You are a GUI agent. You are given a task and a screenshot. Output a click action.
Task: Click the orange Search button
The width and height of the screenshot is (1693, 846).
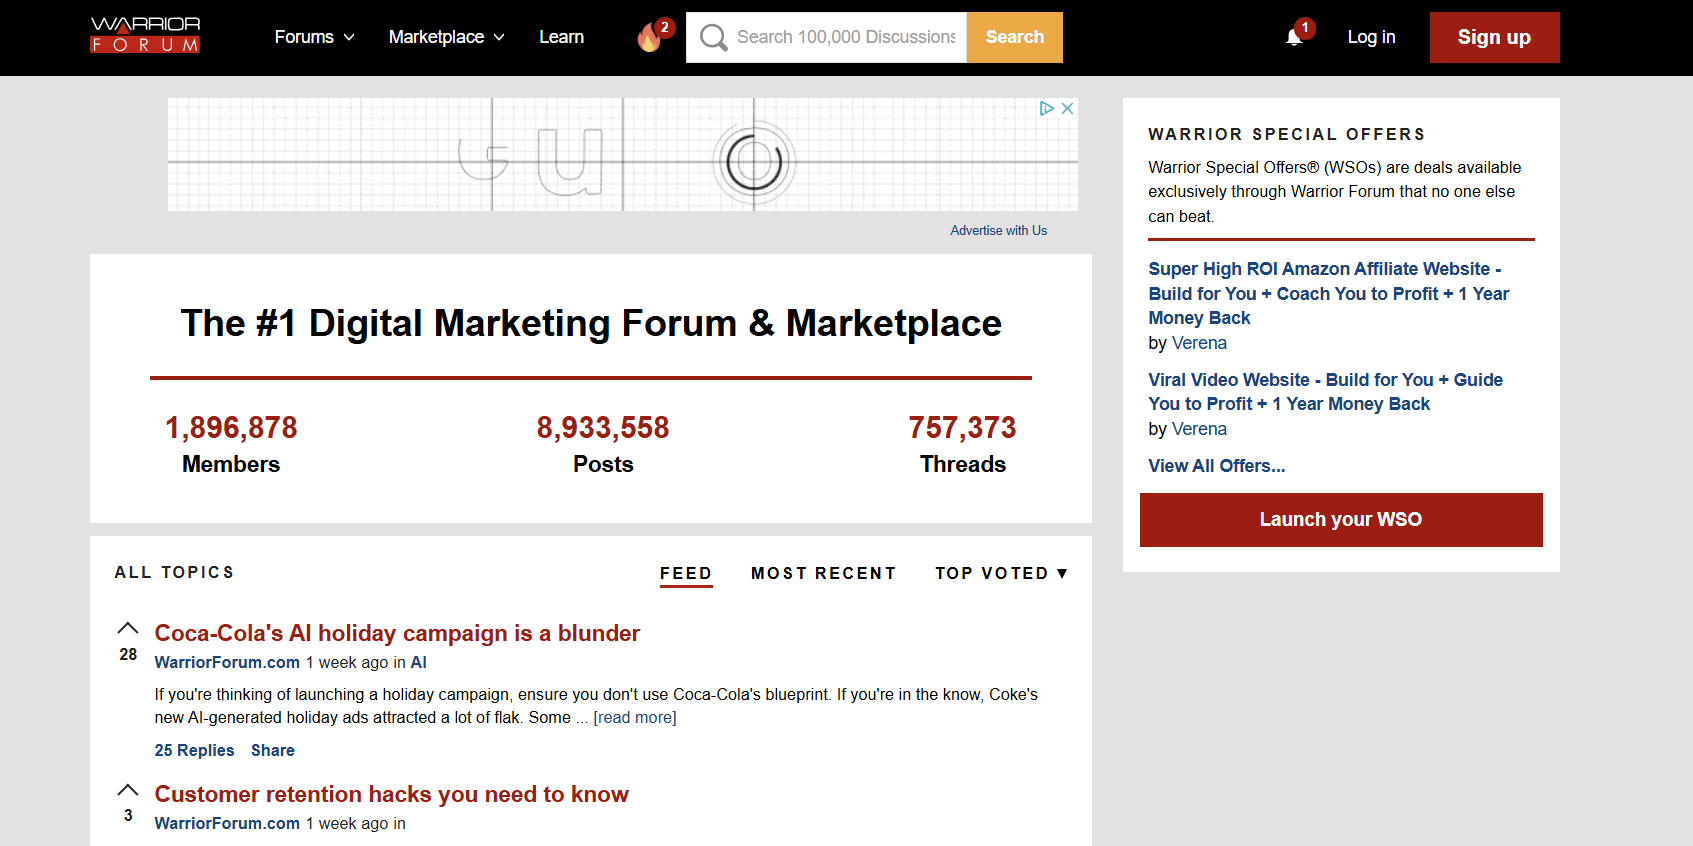[1014, 37]
